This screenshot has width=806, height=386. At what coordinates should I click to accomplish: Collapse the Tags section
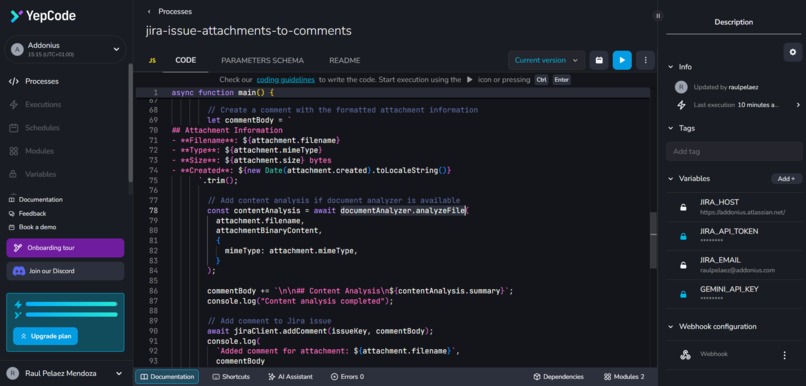point(670,128)
